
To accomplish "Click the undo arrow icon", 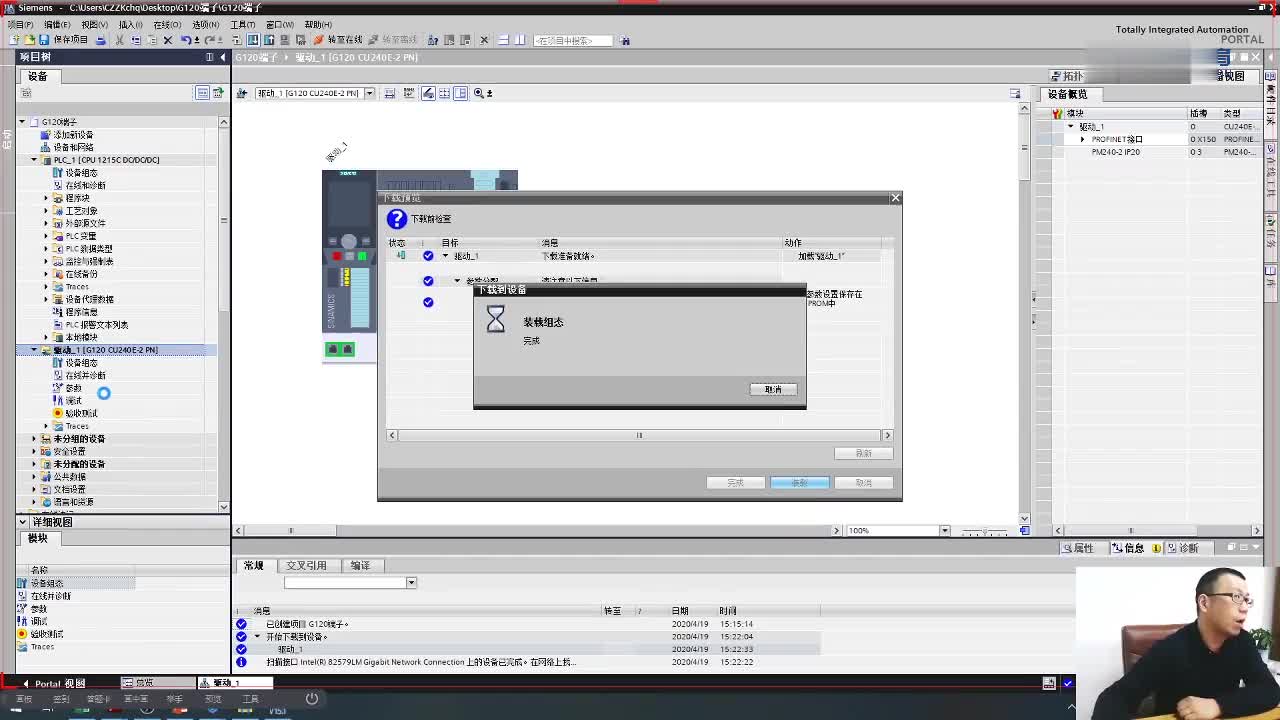I will 186,40.
